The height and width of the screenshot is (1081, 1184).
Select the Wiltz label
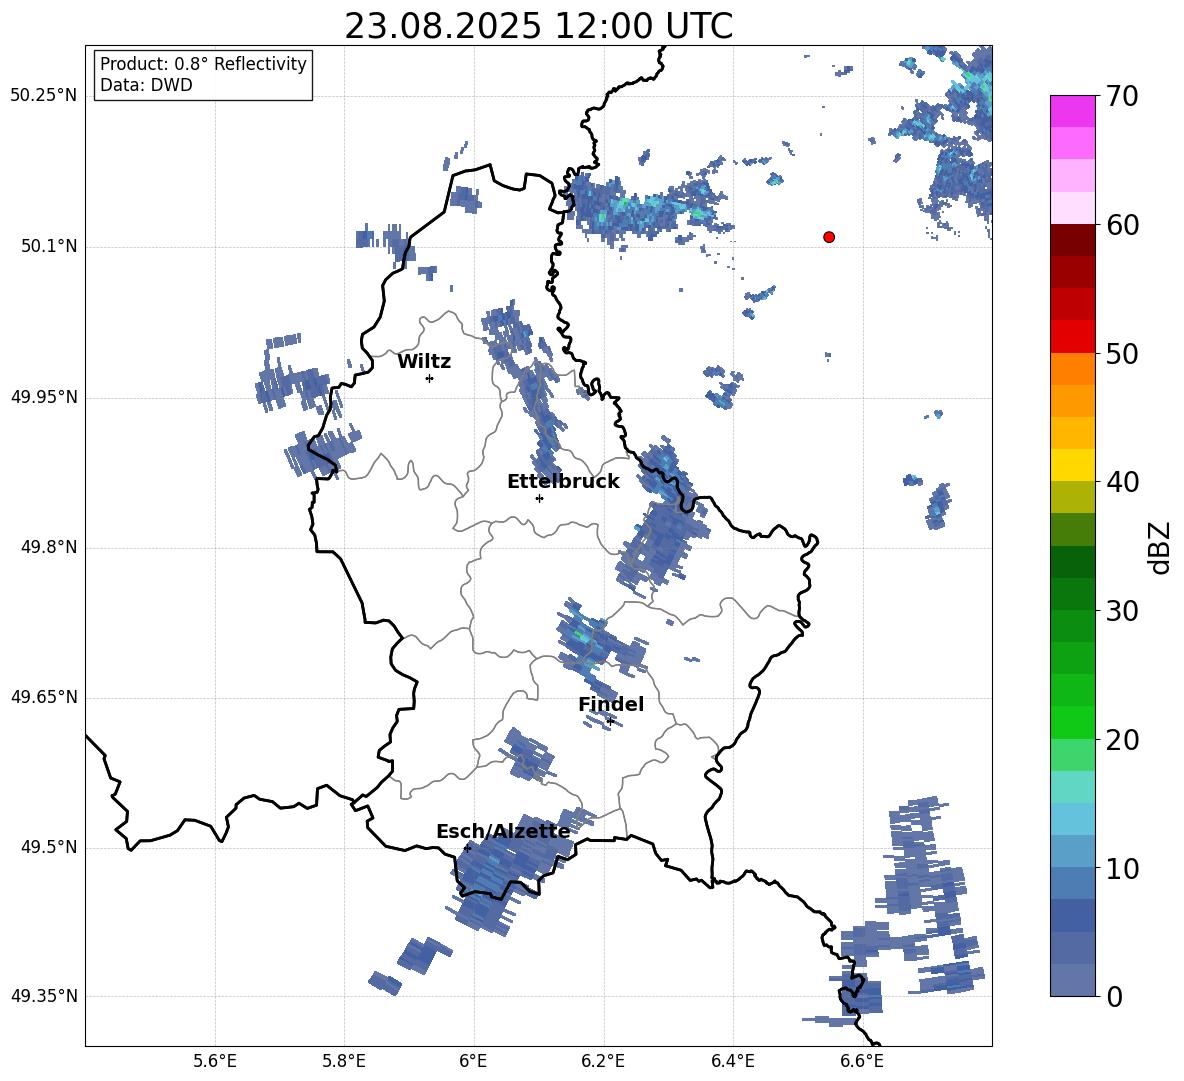[x=424, y=362]
